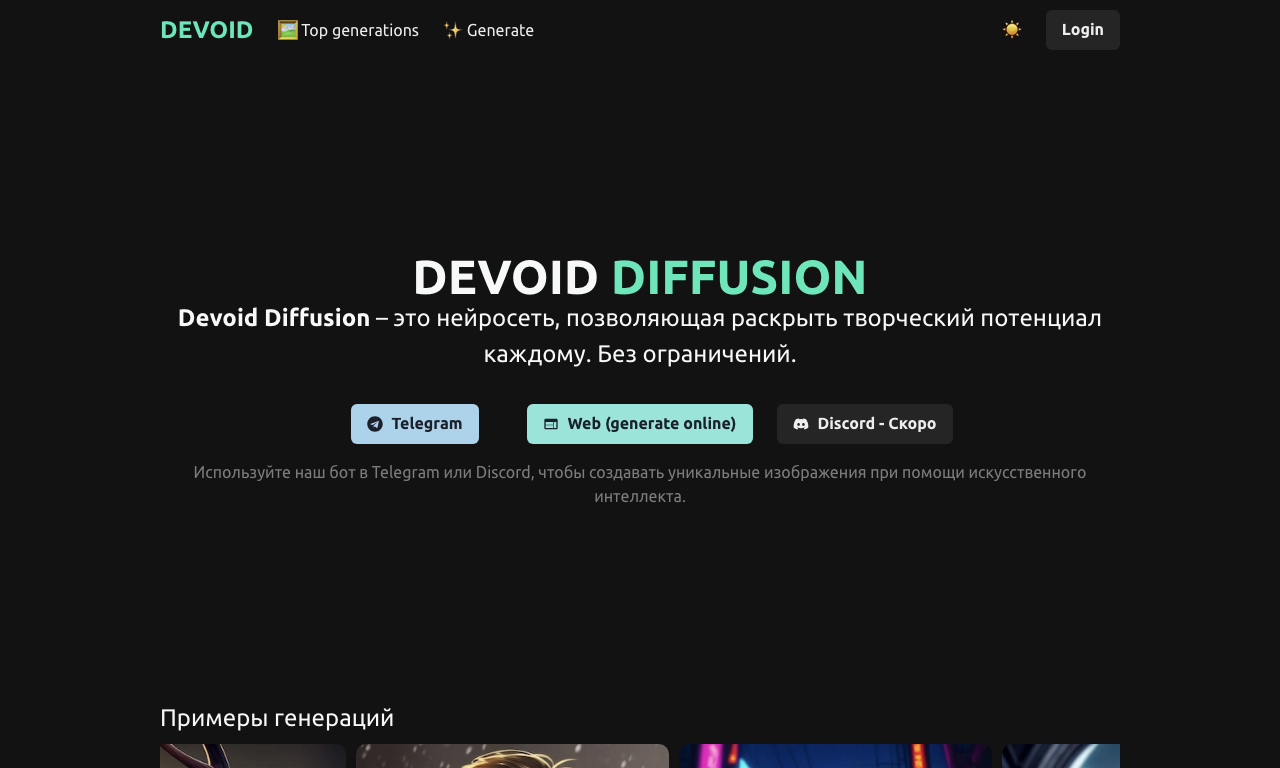The width and height of the screenshot is (1280, 768).
Task: Click the Login button
Action: click(x=1083, y=30)
